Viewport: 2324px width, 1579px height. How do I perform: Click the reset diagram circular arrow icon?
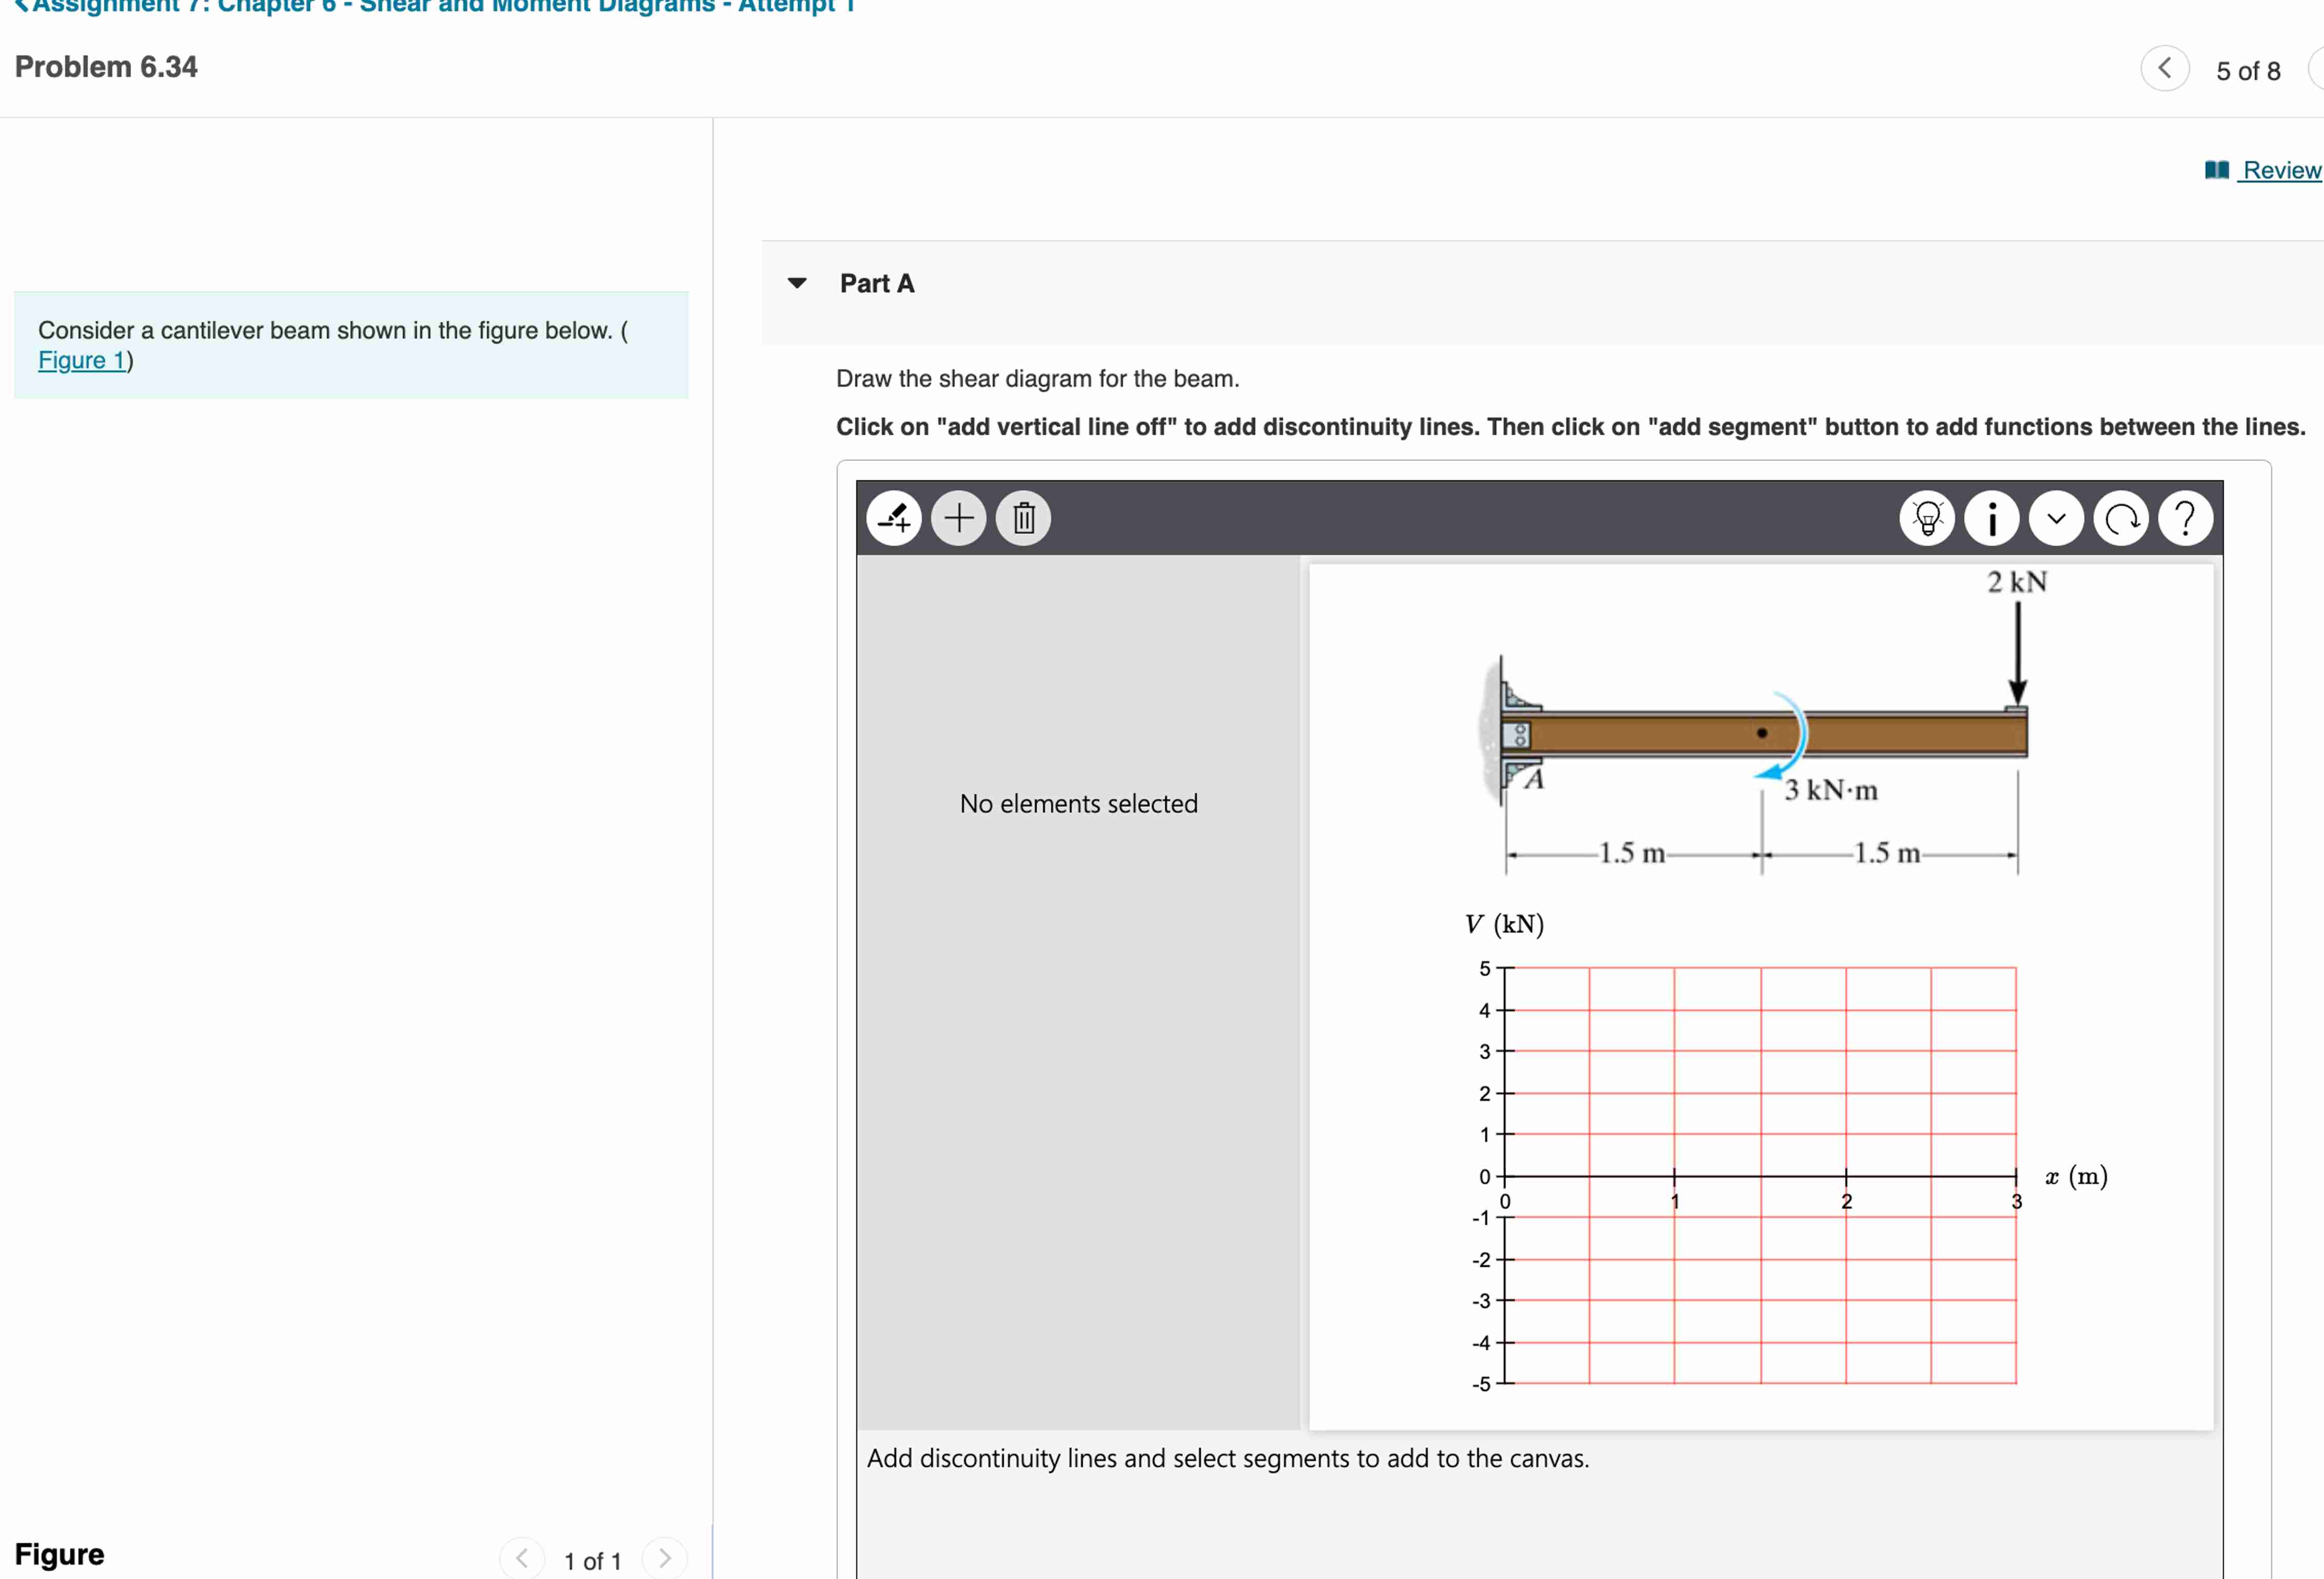pos(2121,518)
